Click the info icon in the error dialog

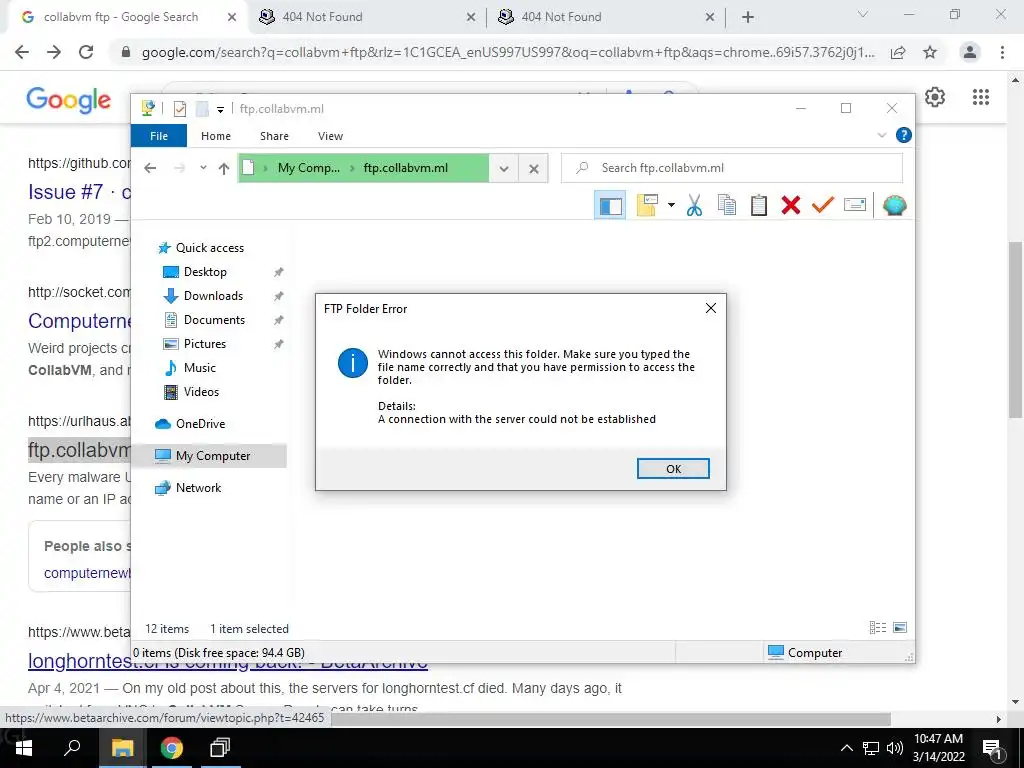tap(353, 363)
